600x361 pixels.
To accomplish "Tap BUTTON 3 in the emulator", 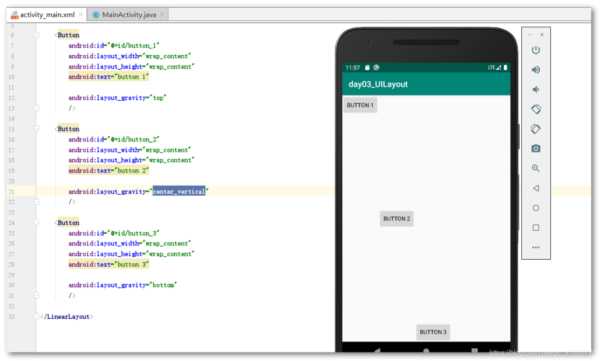I will (x=433, y=332).
